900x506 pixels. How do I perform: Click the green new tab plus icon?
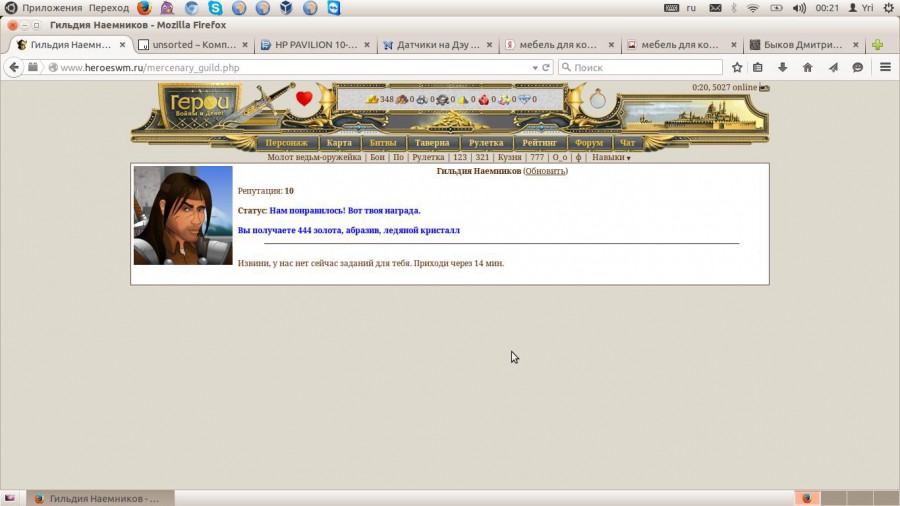pos(877,45)
